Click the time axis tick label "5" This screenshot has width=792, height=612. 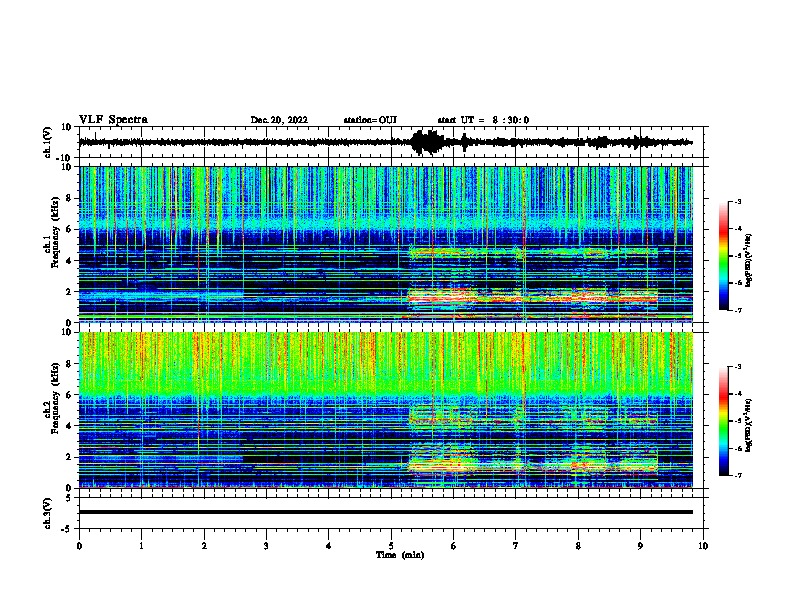coord(391,546)
